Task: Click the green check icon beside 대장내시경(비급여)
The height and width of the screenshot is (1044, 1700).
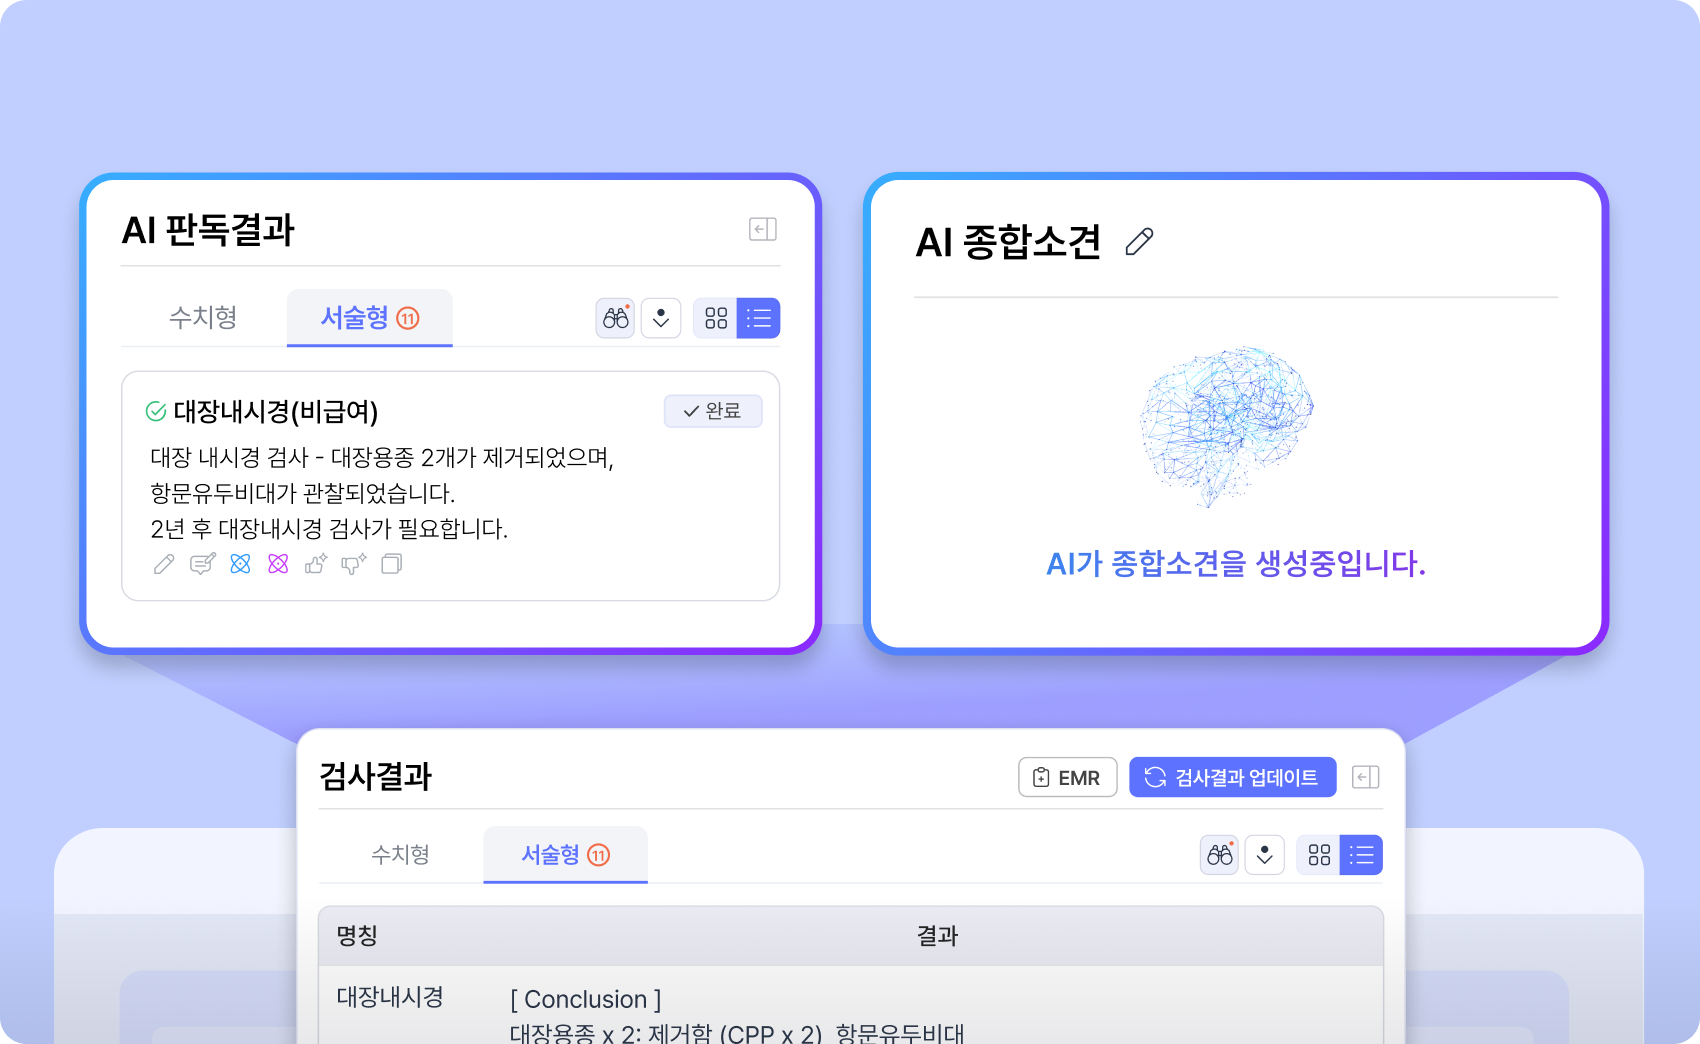Action: [156, 411]
